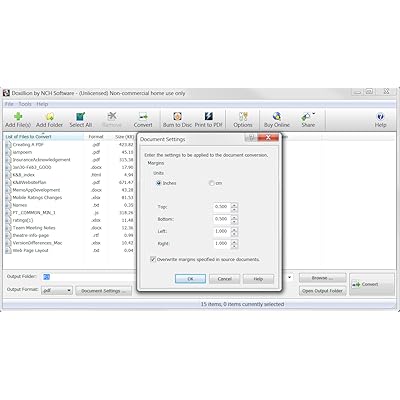Select the ratings(1) file row
The image size is (400, 400).
(x=70, y=220)
